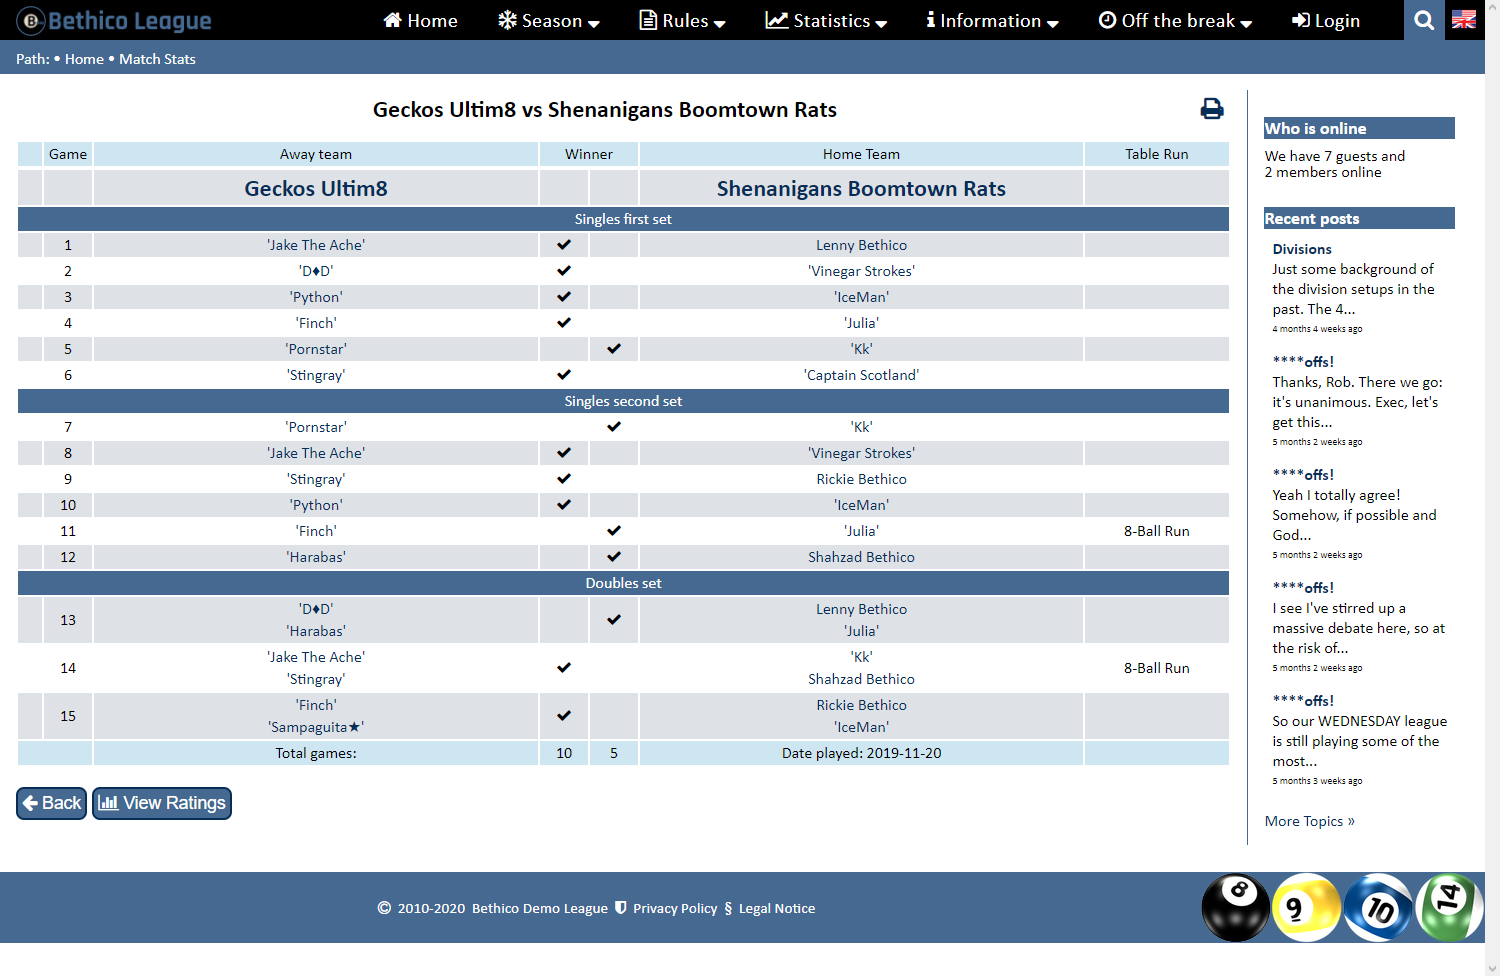
Task: Open the More Topics link
Action: pyautogui.click(x=1309, y=821)
